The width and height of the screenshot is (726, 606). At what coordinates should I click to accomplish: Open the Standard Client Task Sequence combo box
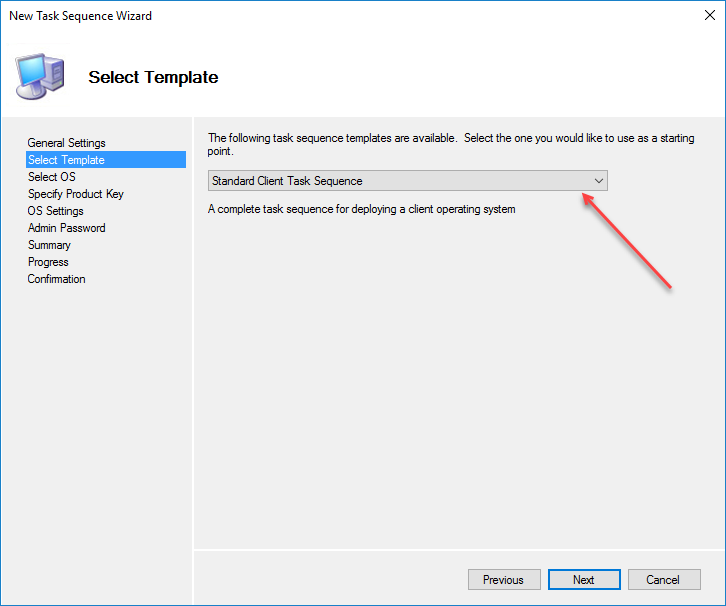click(400, 181)
